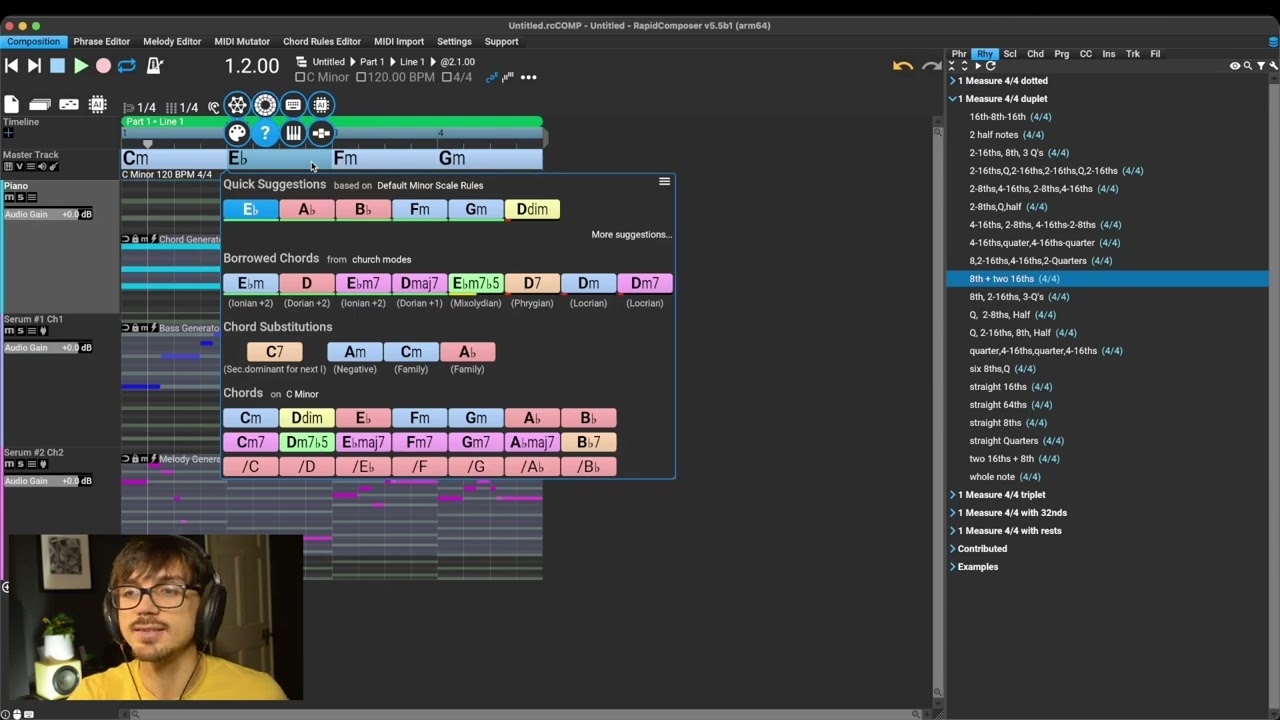The width and height of the screenshot is (1280, 720).
Task: Open the wrench settings in the browser panel
Action: 1273,66
